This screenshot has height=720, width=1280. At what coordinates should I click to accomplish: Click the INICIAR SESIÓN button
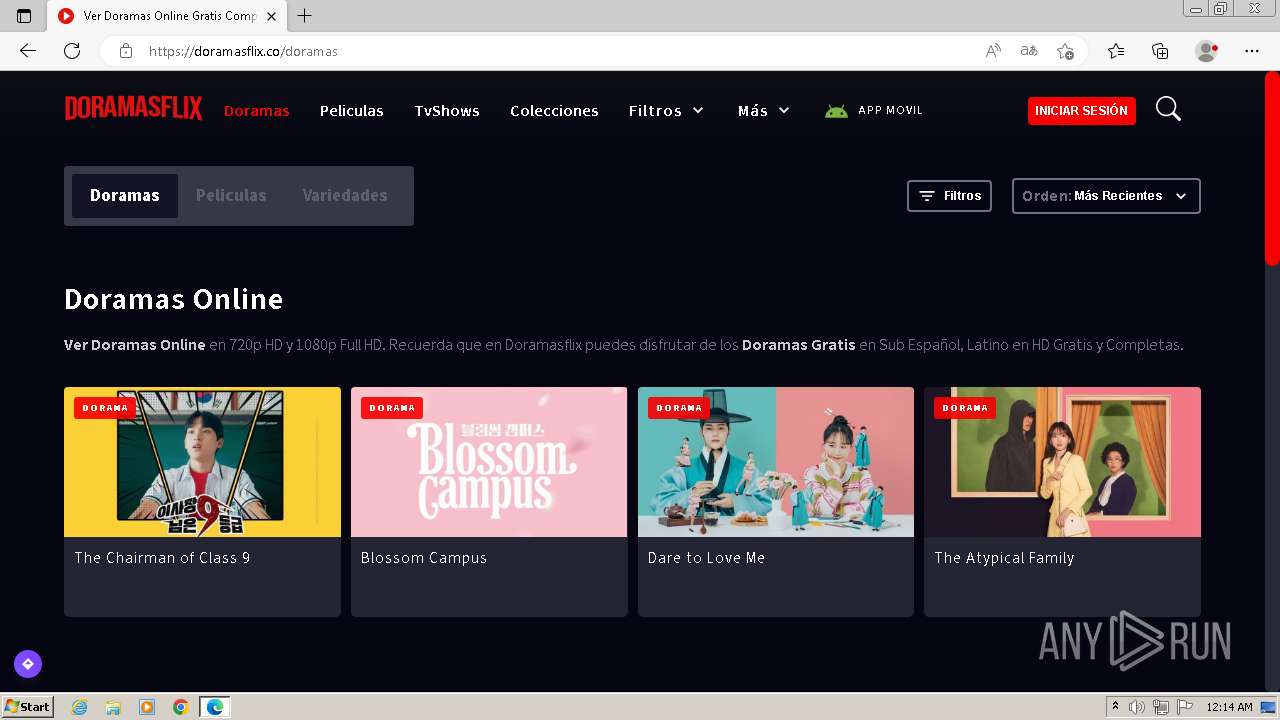1082,111
